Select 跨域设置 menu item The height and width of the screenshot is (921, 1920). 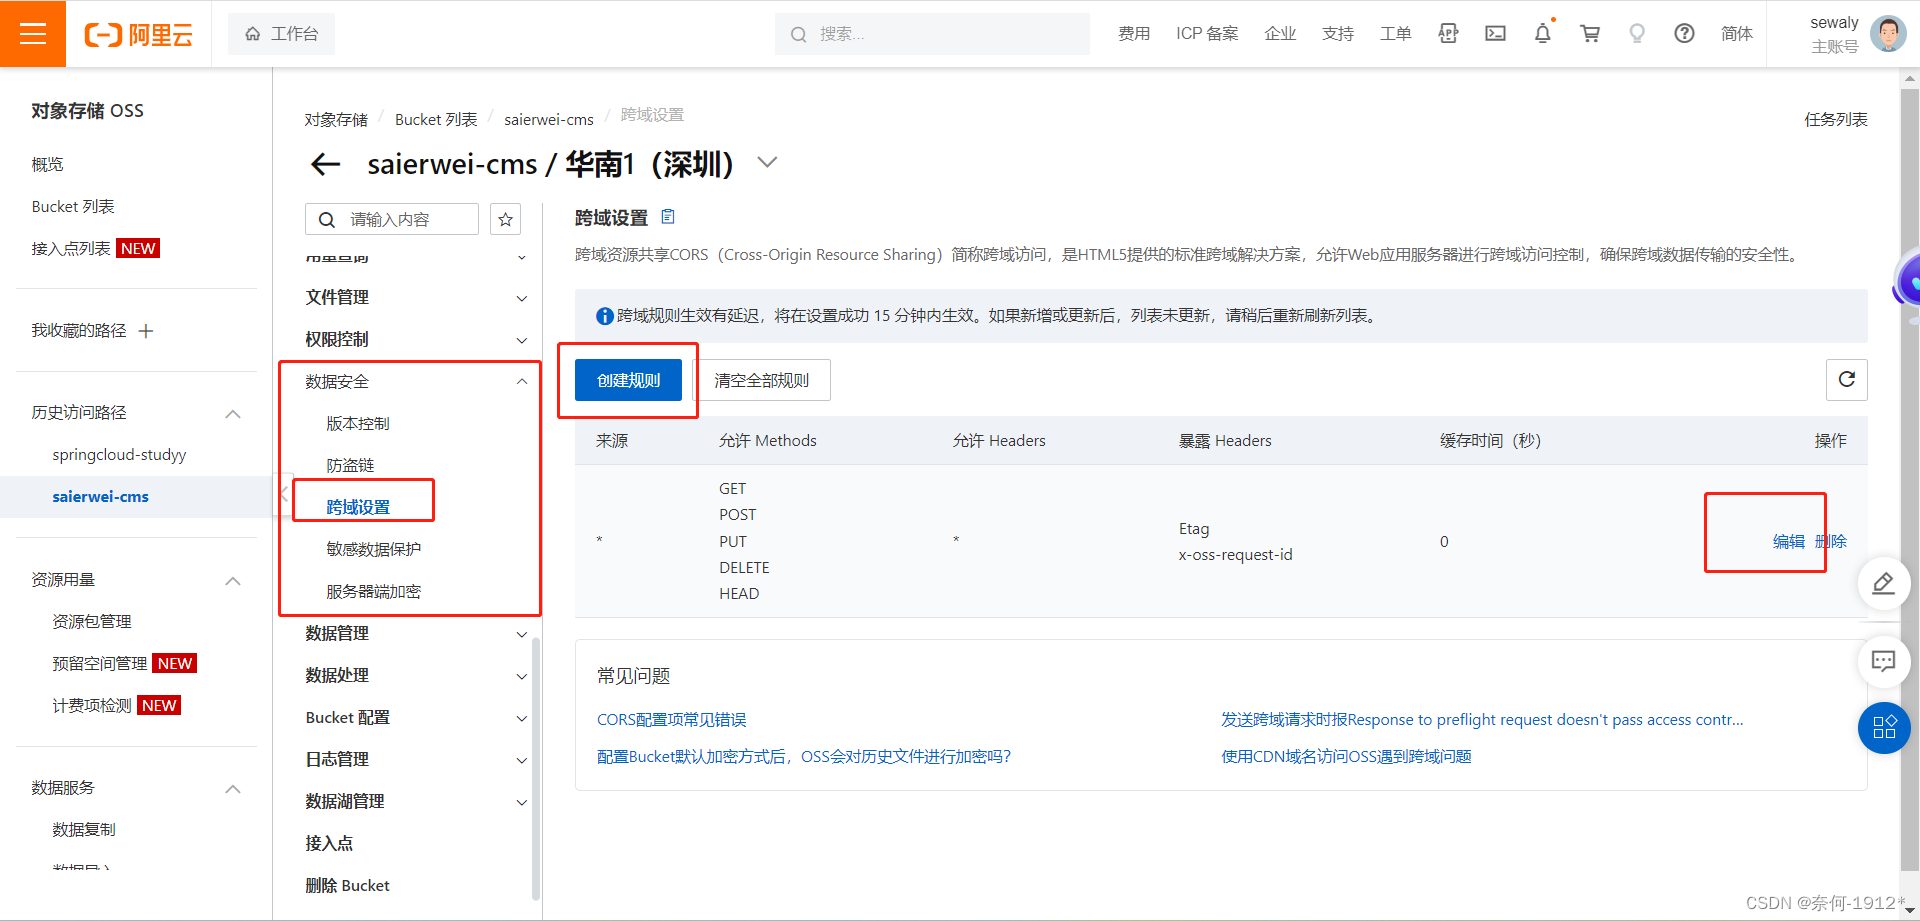click(358, 508)
